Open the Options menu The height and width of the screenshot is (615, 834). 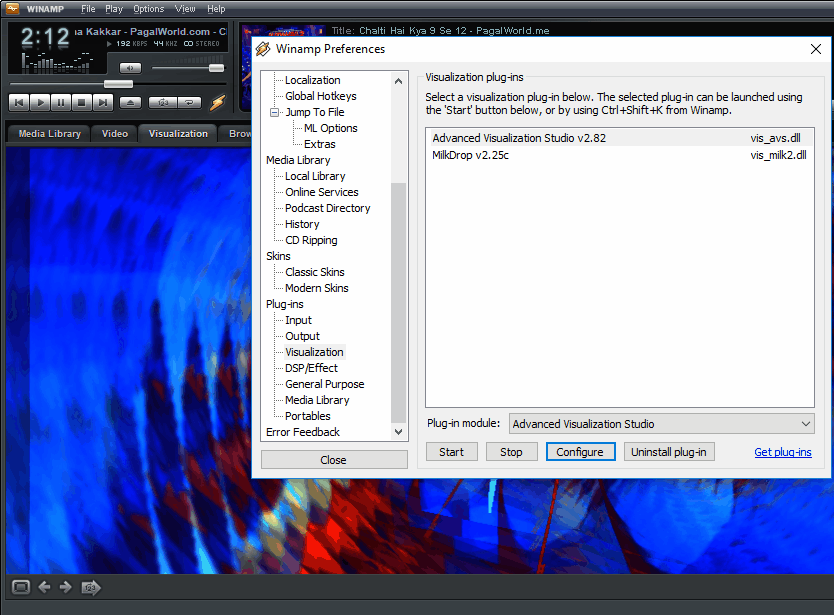tap(148, 9)
